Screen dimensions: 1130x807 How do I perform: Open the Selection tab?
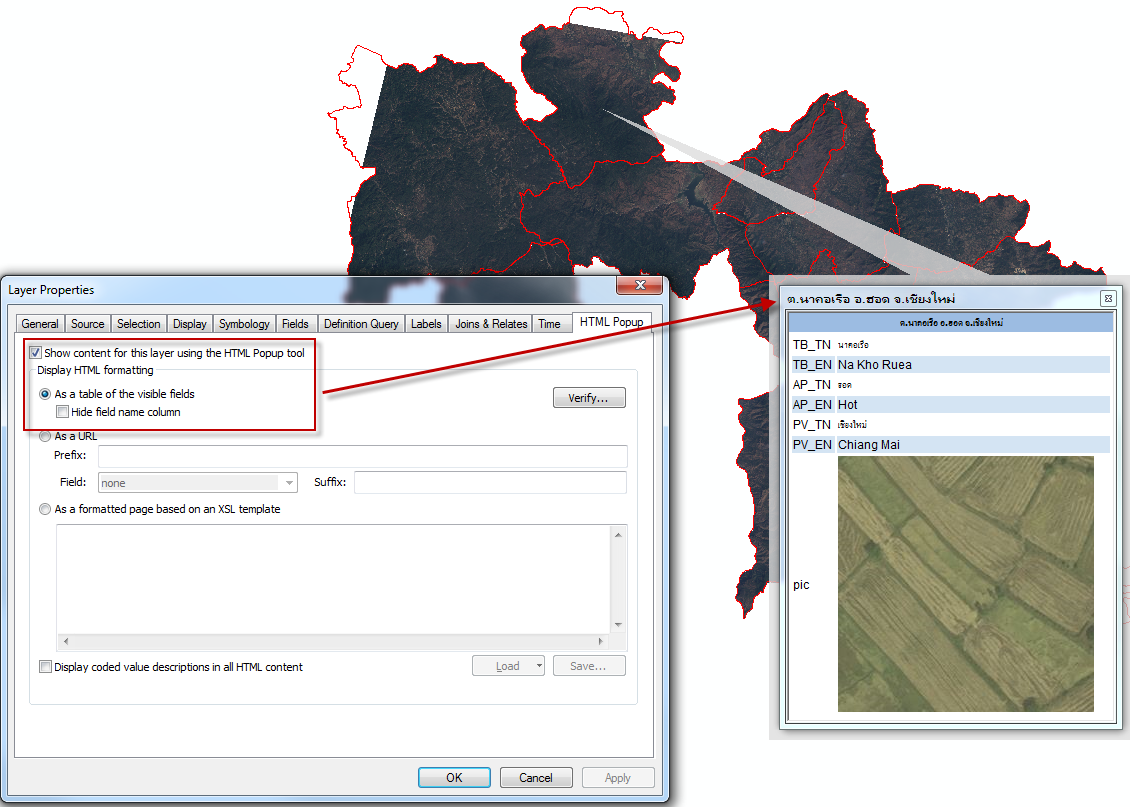pyautogui.click(x=138, y=324)
